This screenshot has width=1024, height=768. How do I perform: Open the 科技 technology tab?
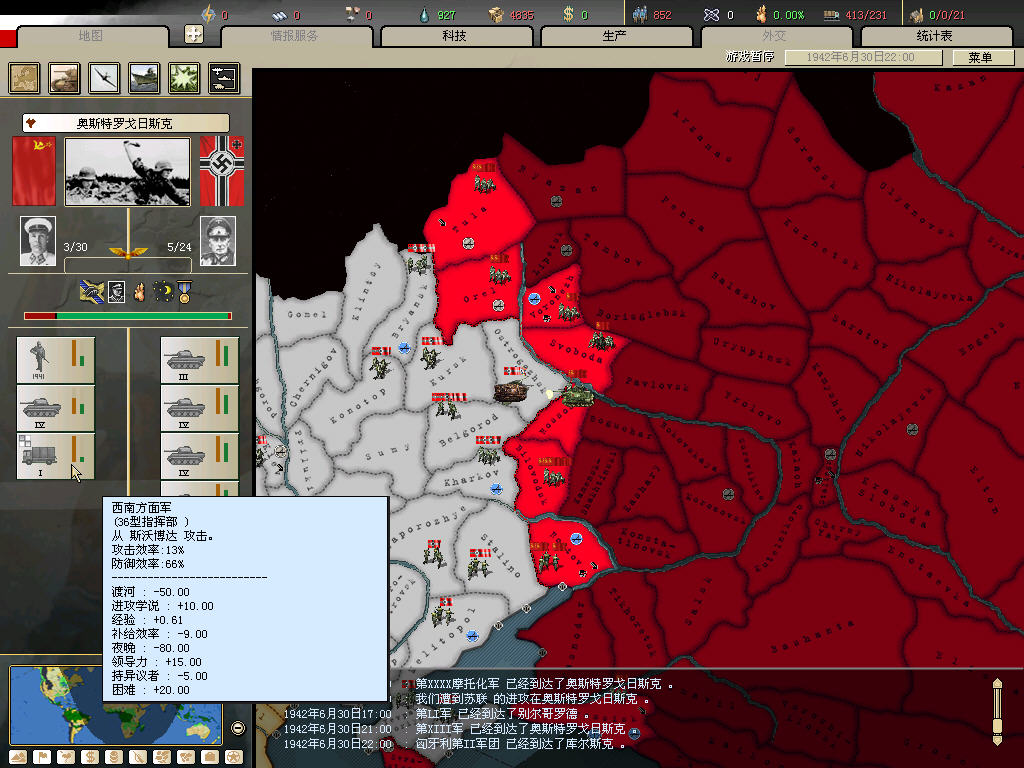pos(455,36)
